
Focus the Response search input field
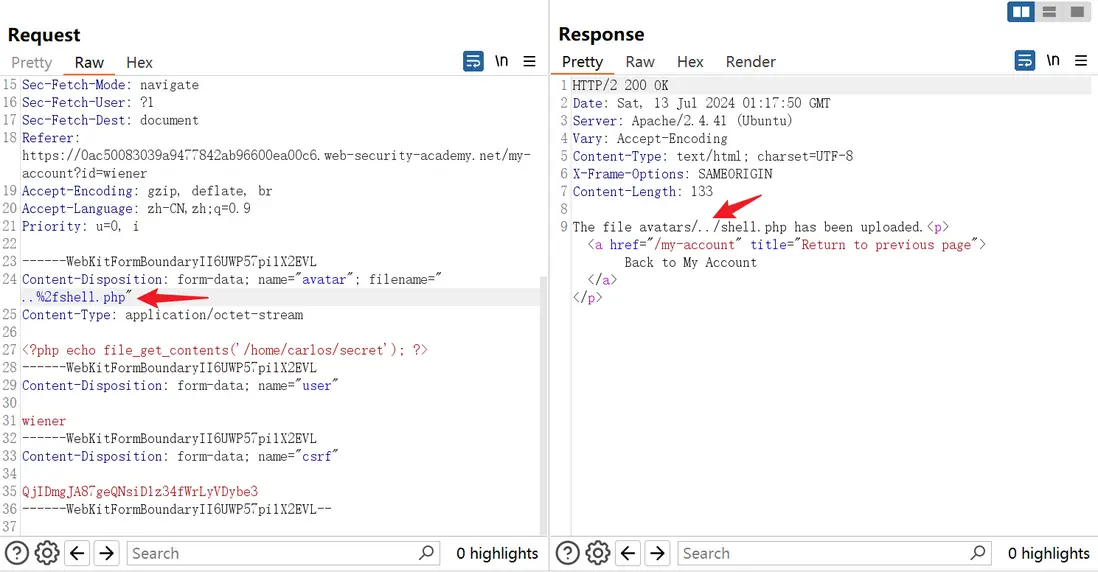pos(834,553)
